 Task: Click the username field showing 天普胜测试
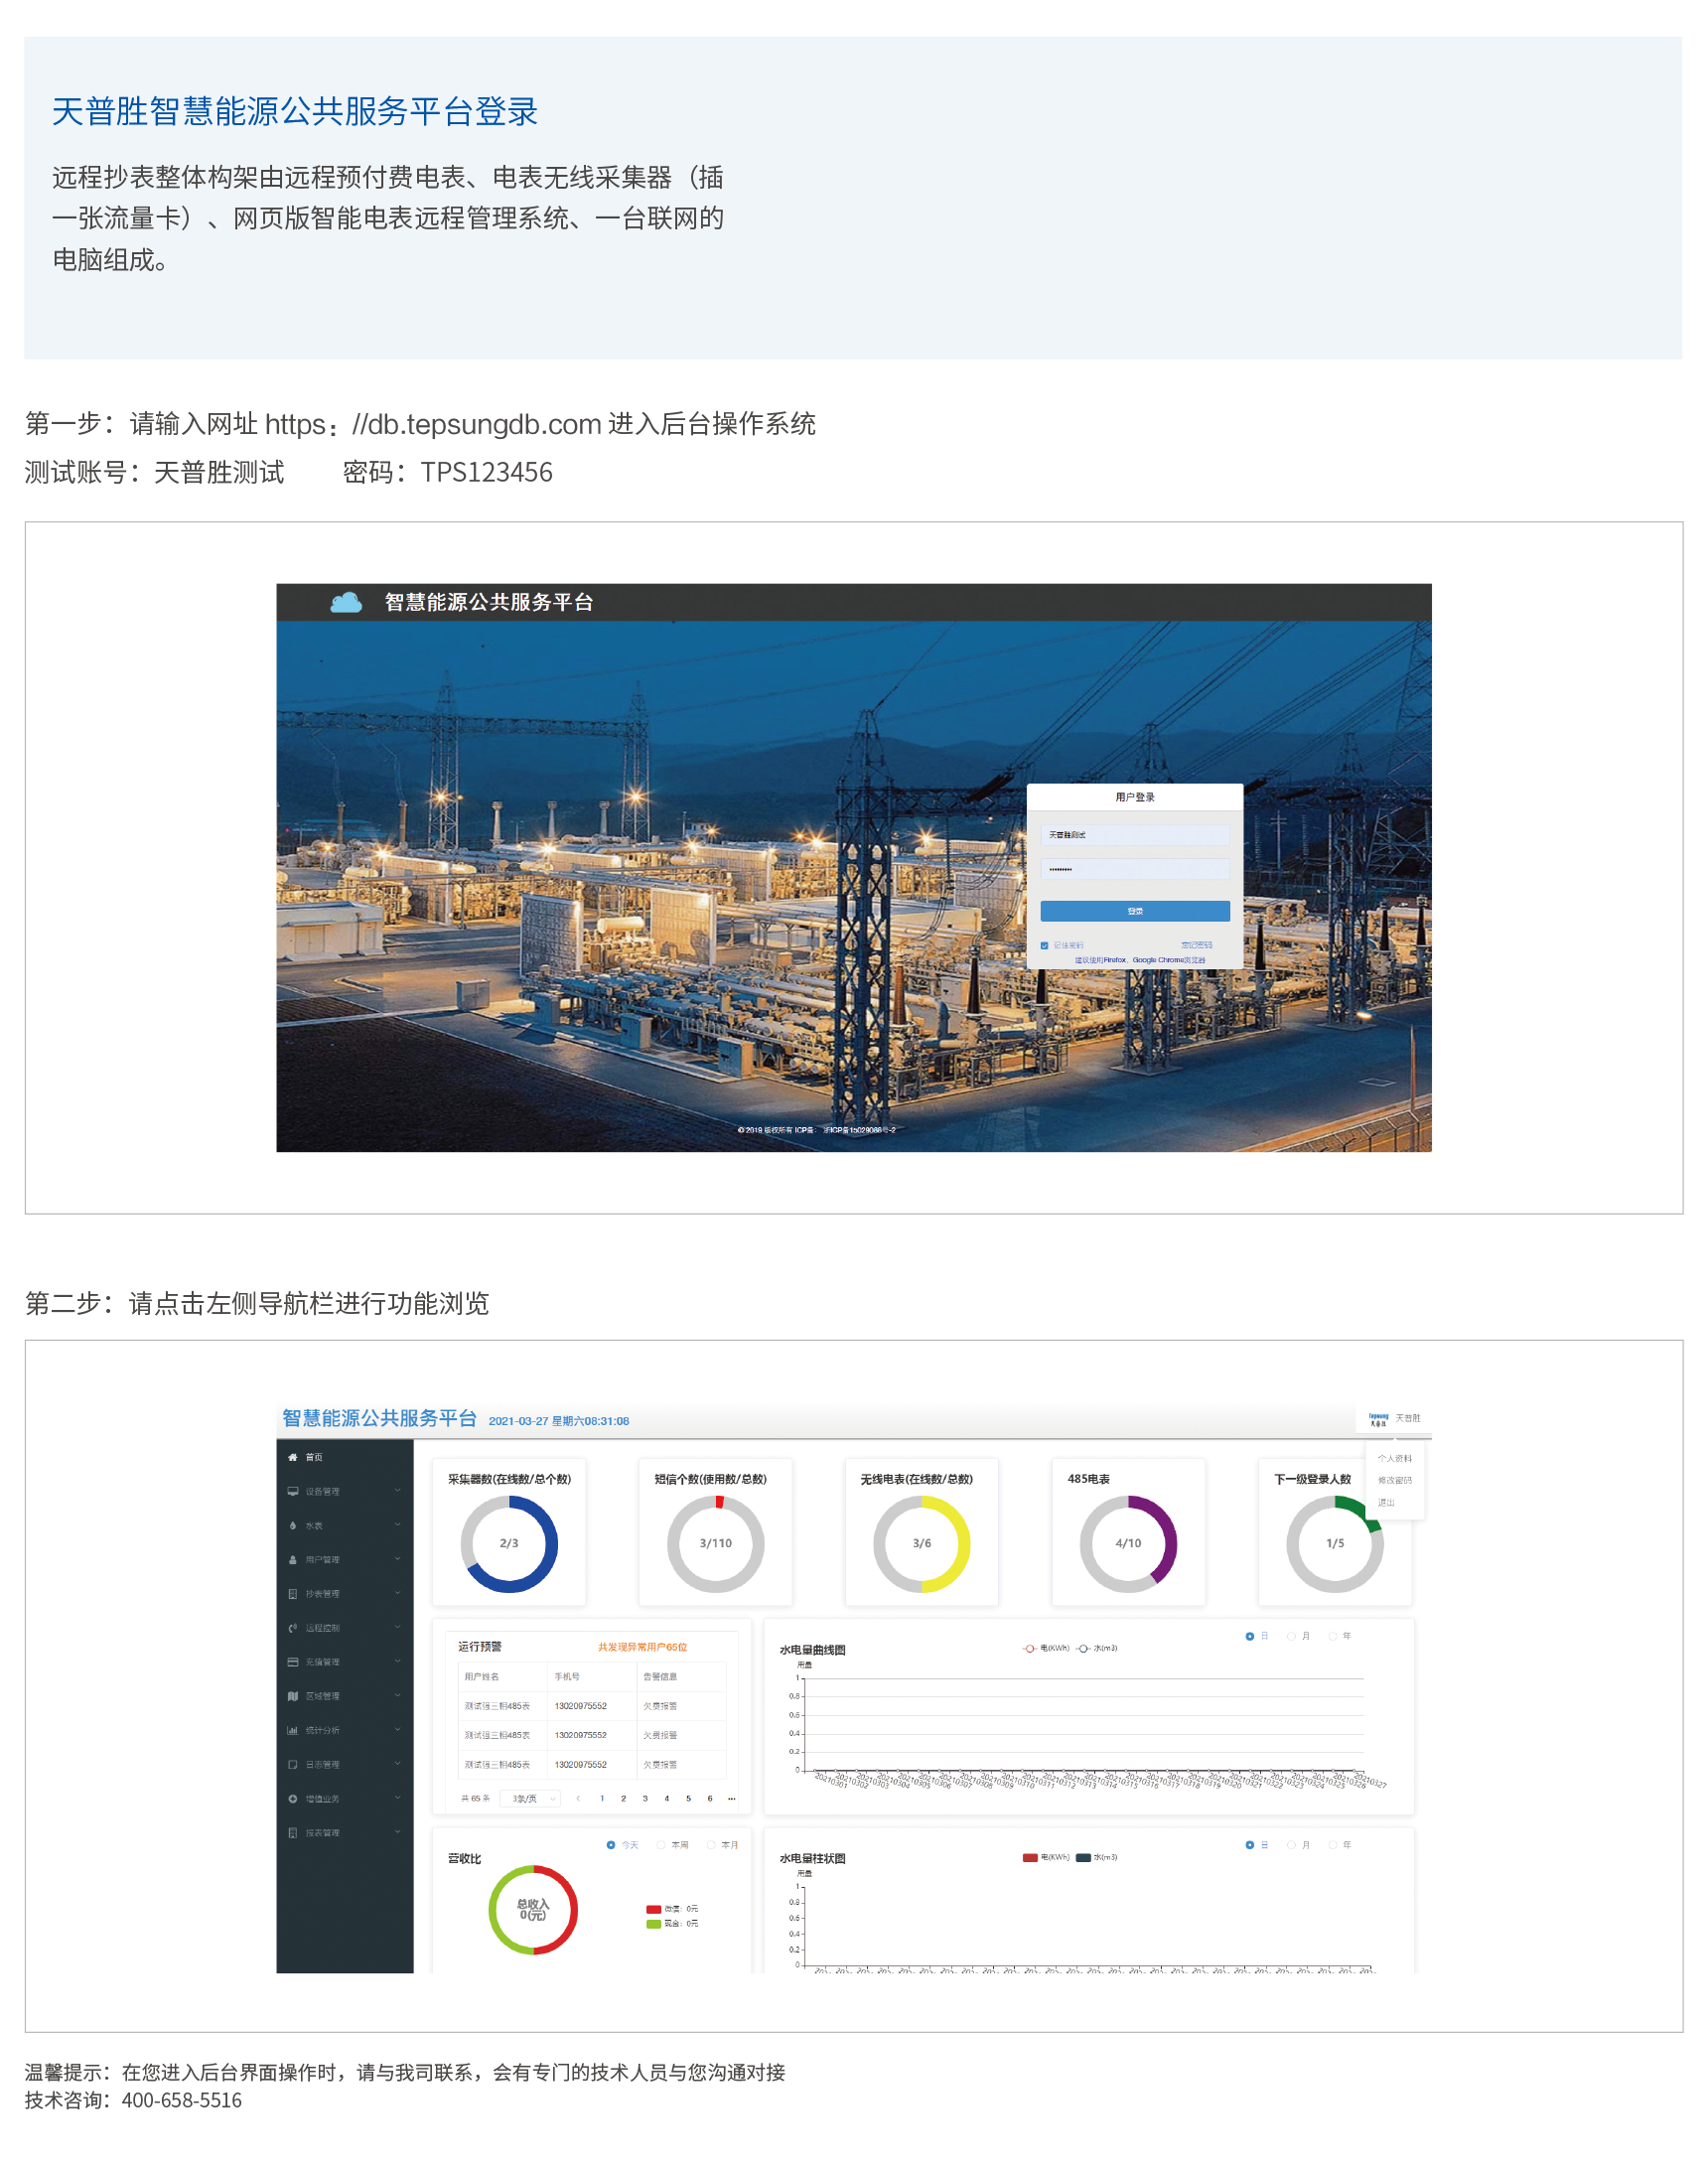[x=1135, y=834]
